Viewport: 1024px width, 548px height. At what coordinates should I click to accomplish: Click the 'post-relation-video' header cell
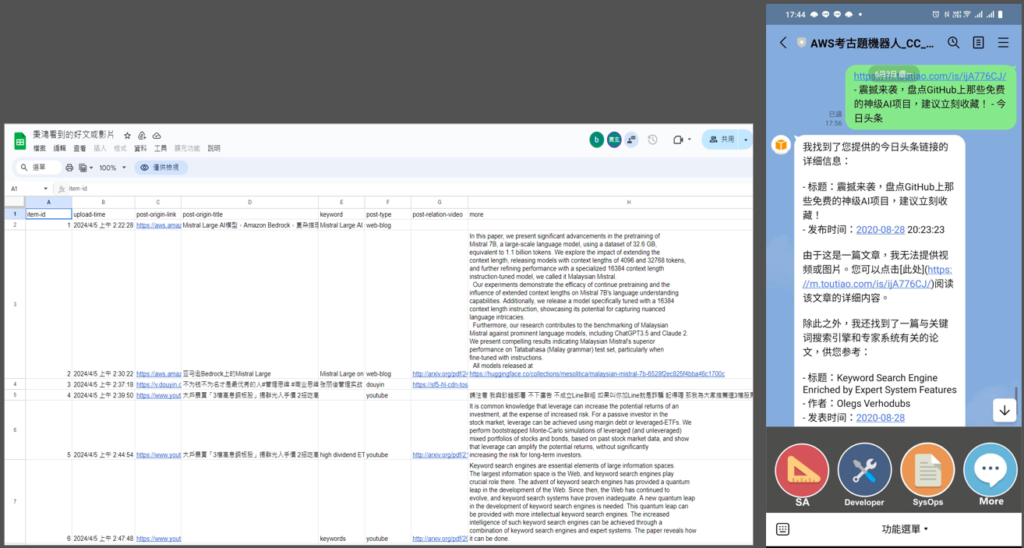440,214
